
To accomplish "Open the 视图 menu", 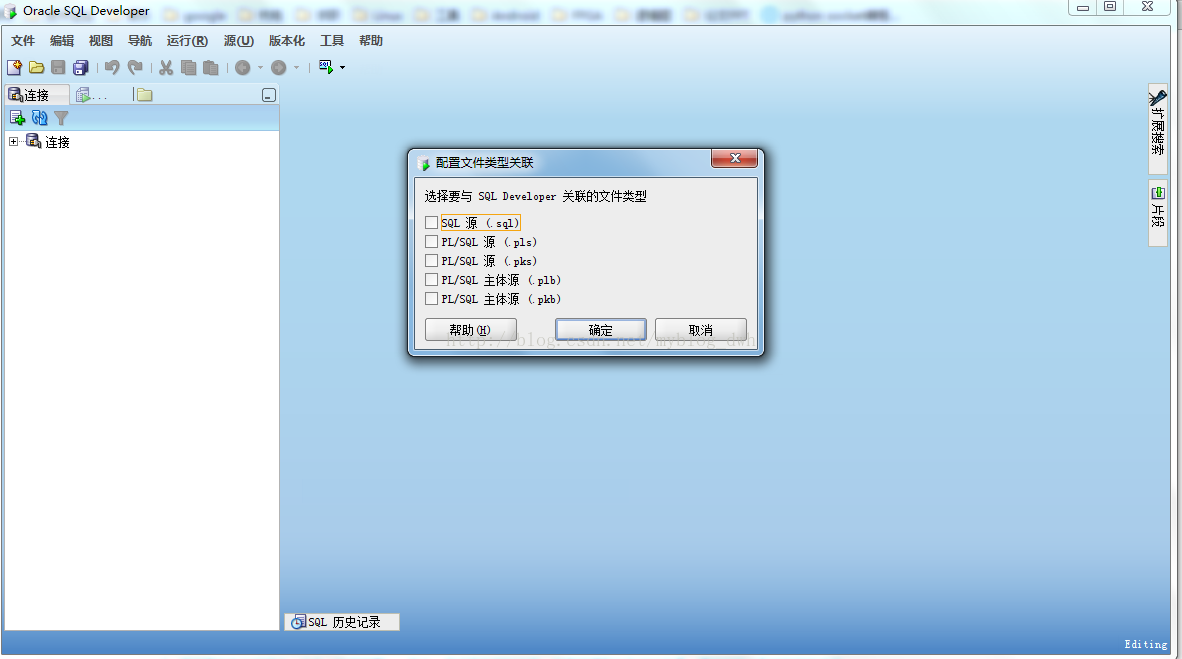I will 100,41.
